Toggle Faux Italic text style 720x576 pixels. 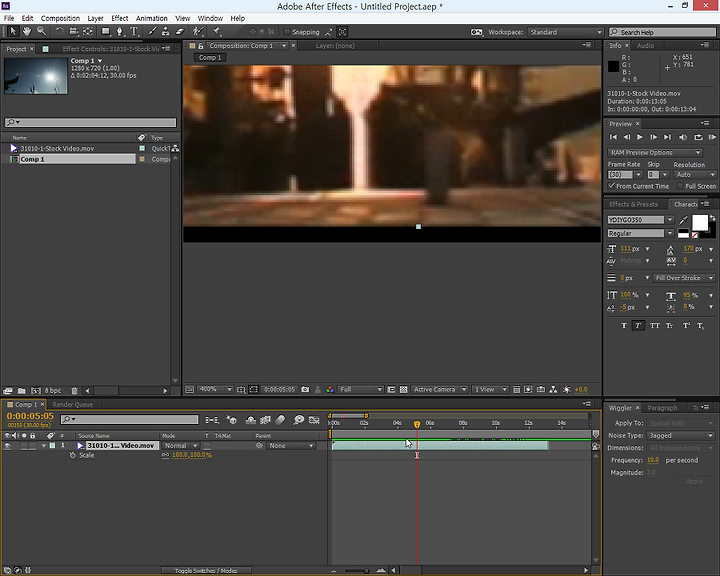[x=638, y=326]
